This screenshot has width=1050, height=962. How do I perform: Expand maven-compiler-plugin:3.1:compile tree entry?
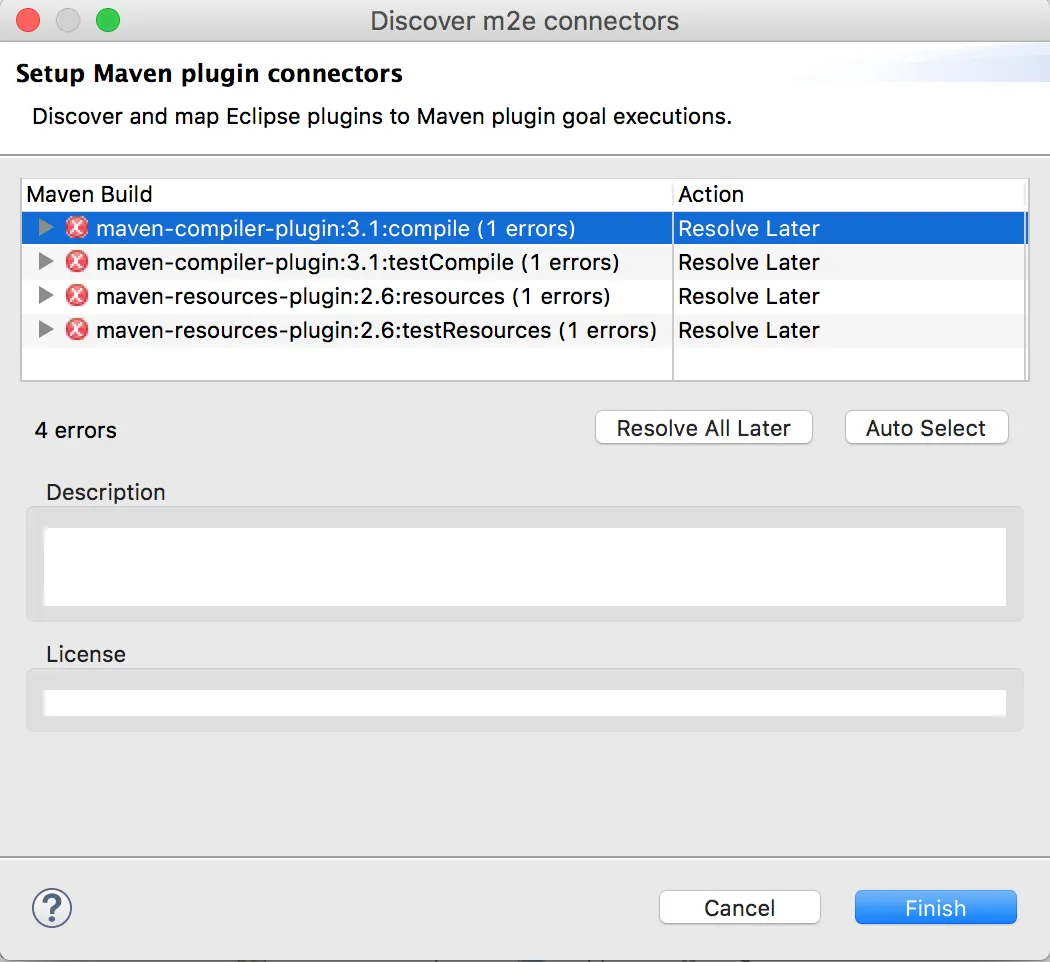click(x=45, y=228)
